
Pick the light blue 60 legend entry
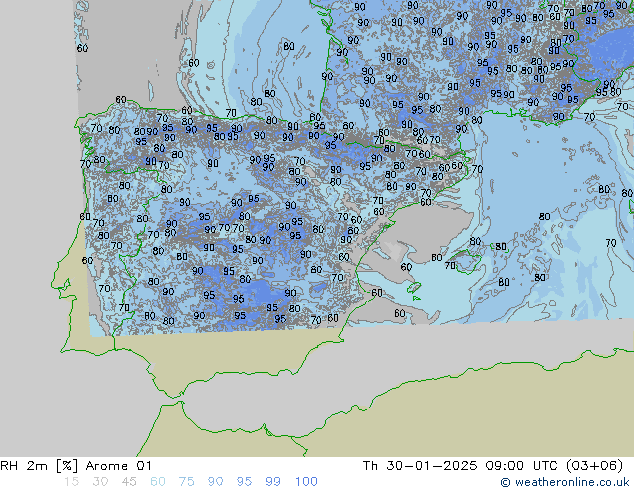pyautogui.click(x=158, y=482)
